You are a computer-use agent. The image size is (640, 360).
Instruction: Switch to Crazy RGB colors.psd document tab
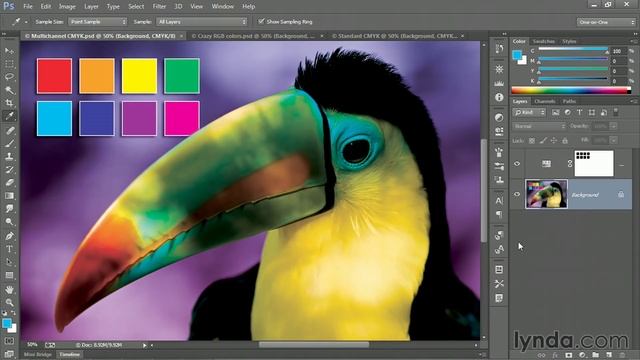pyautogui.click(x=253, y=36)
